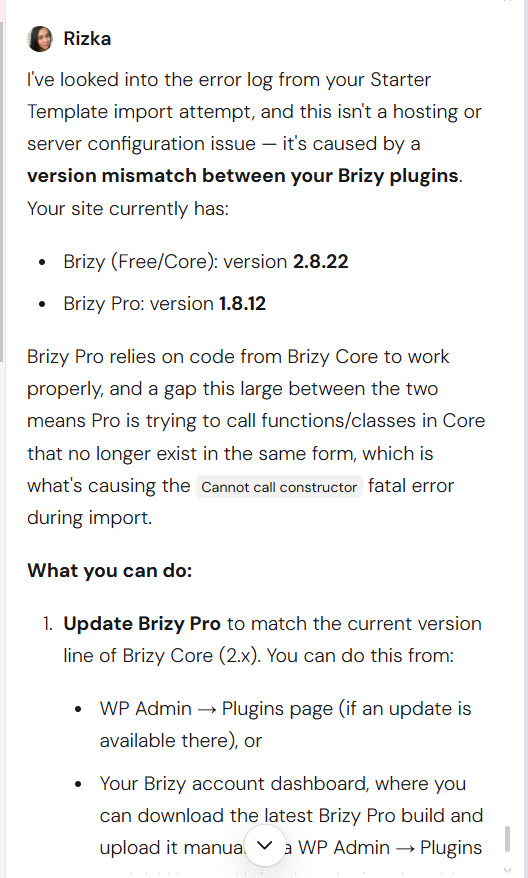Click the 'during import.' text line
The image size is (528, 878).
pyautogui.click(x=90, y=517)
